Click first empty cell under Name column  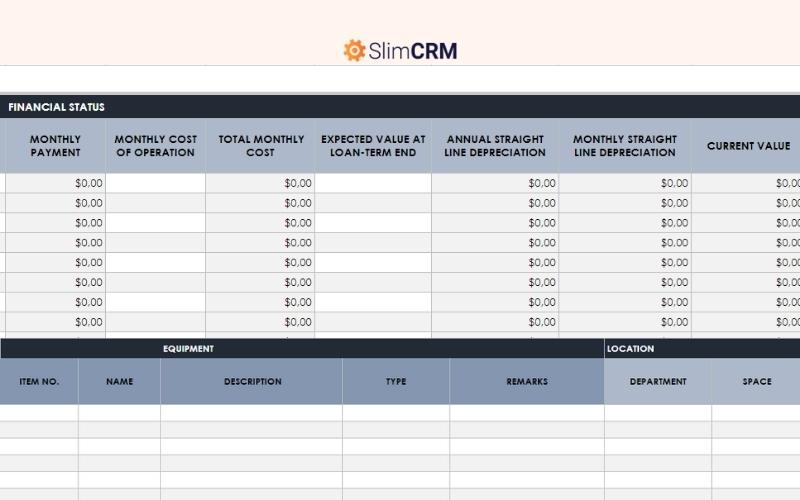pos(119,412)
